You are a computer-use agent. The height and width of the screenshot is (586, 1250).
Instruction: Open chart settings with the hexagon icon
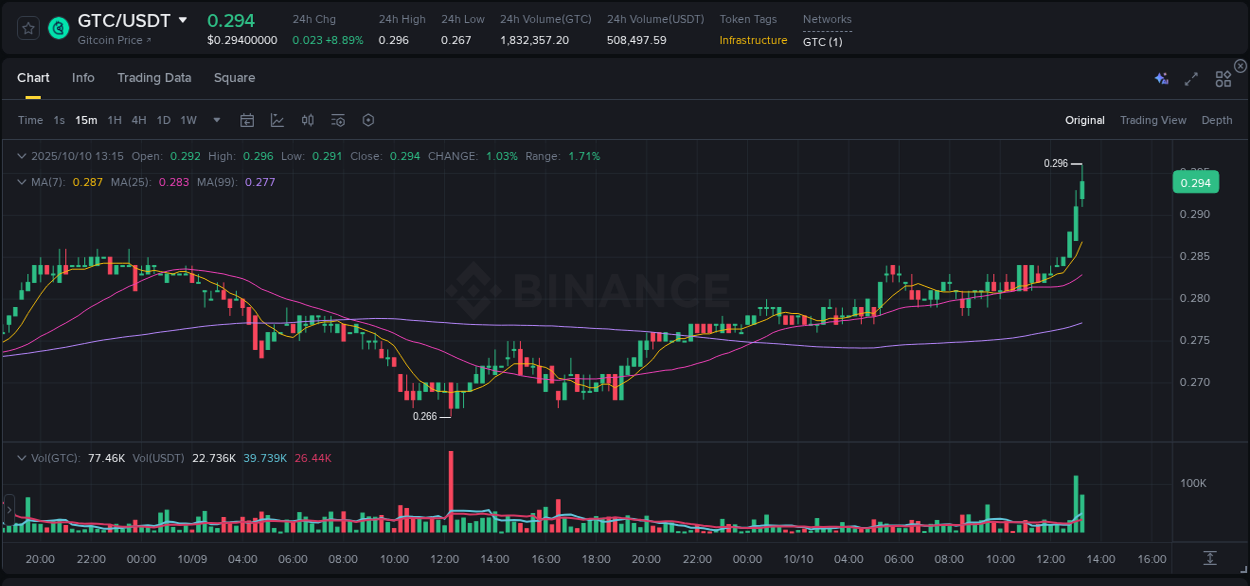tap(368, 120)
